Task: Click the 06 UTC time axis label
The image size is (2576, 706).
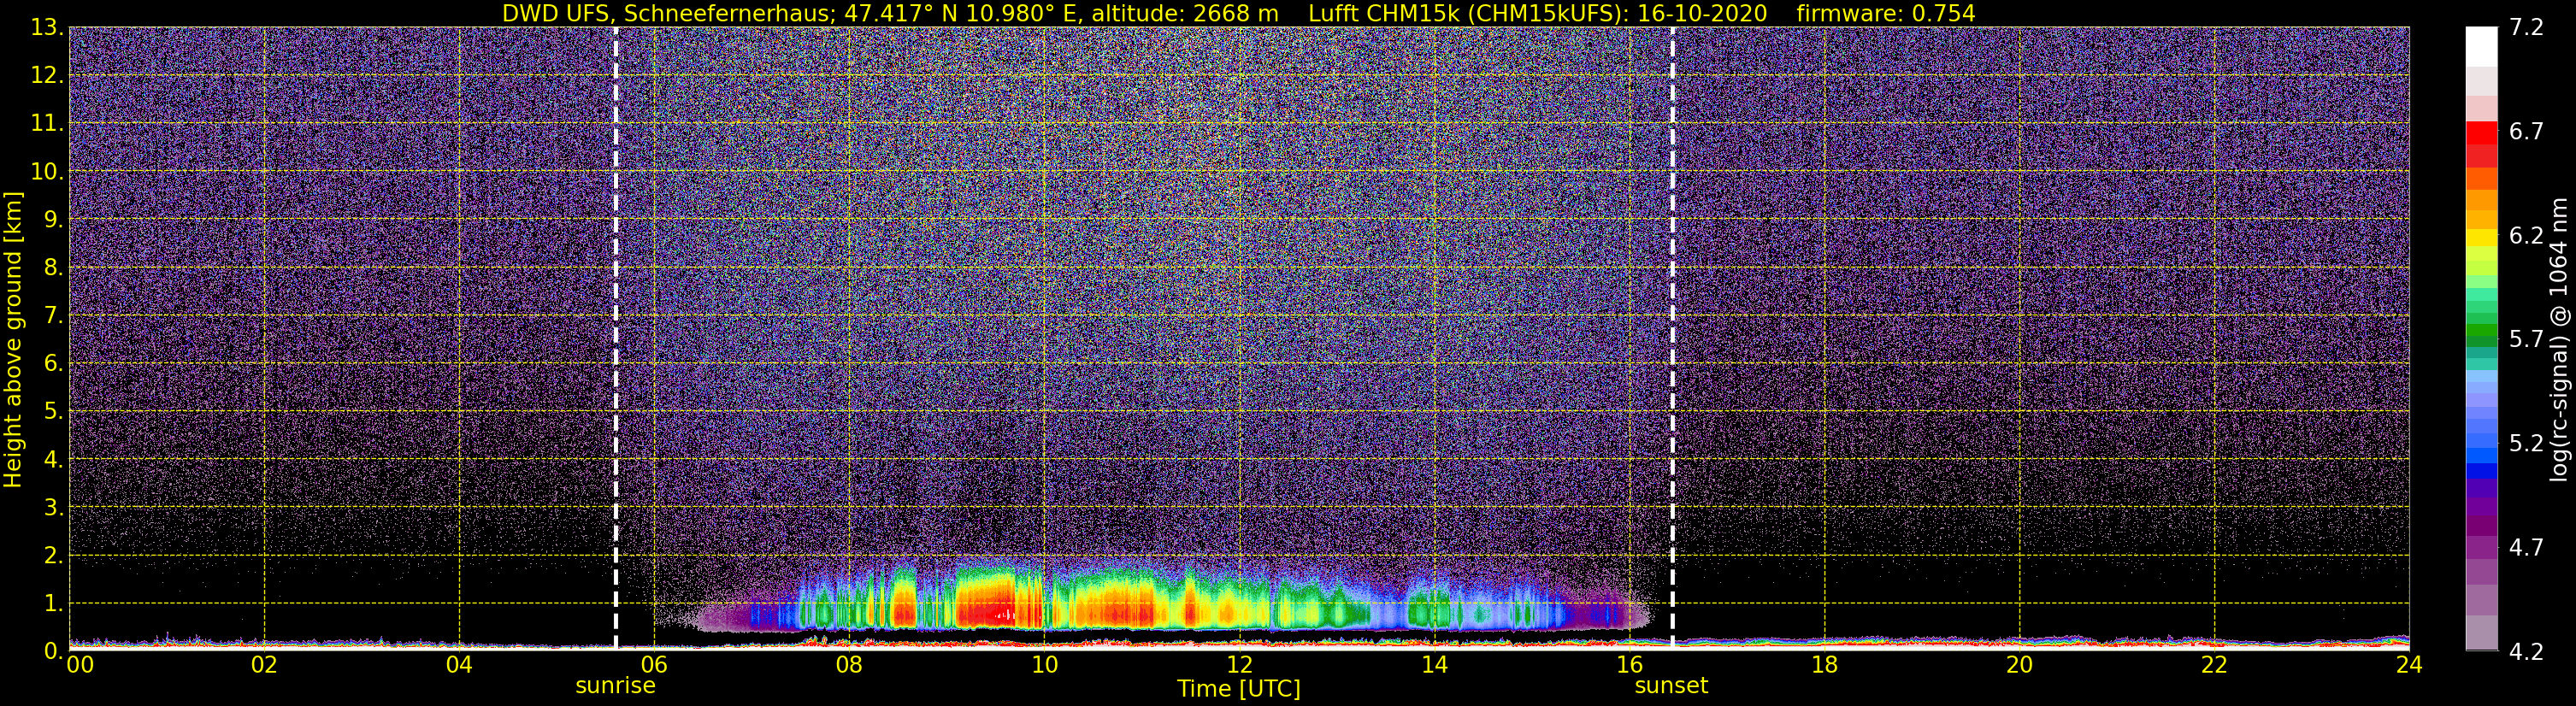Action: point(654,665)
